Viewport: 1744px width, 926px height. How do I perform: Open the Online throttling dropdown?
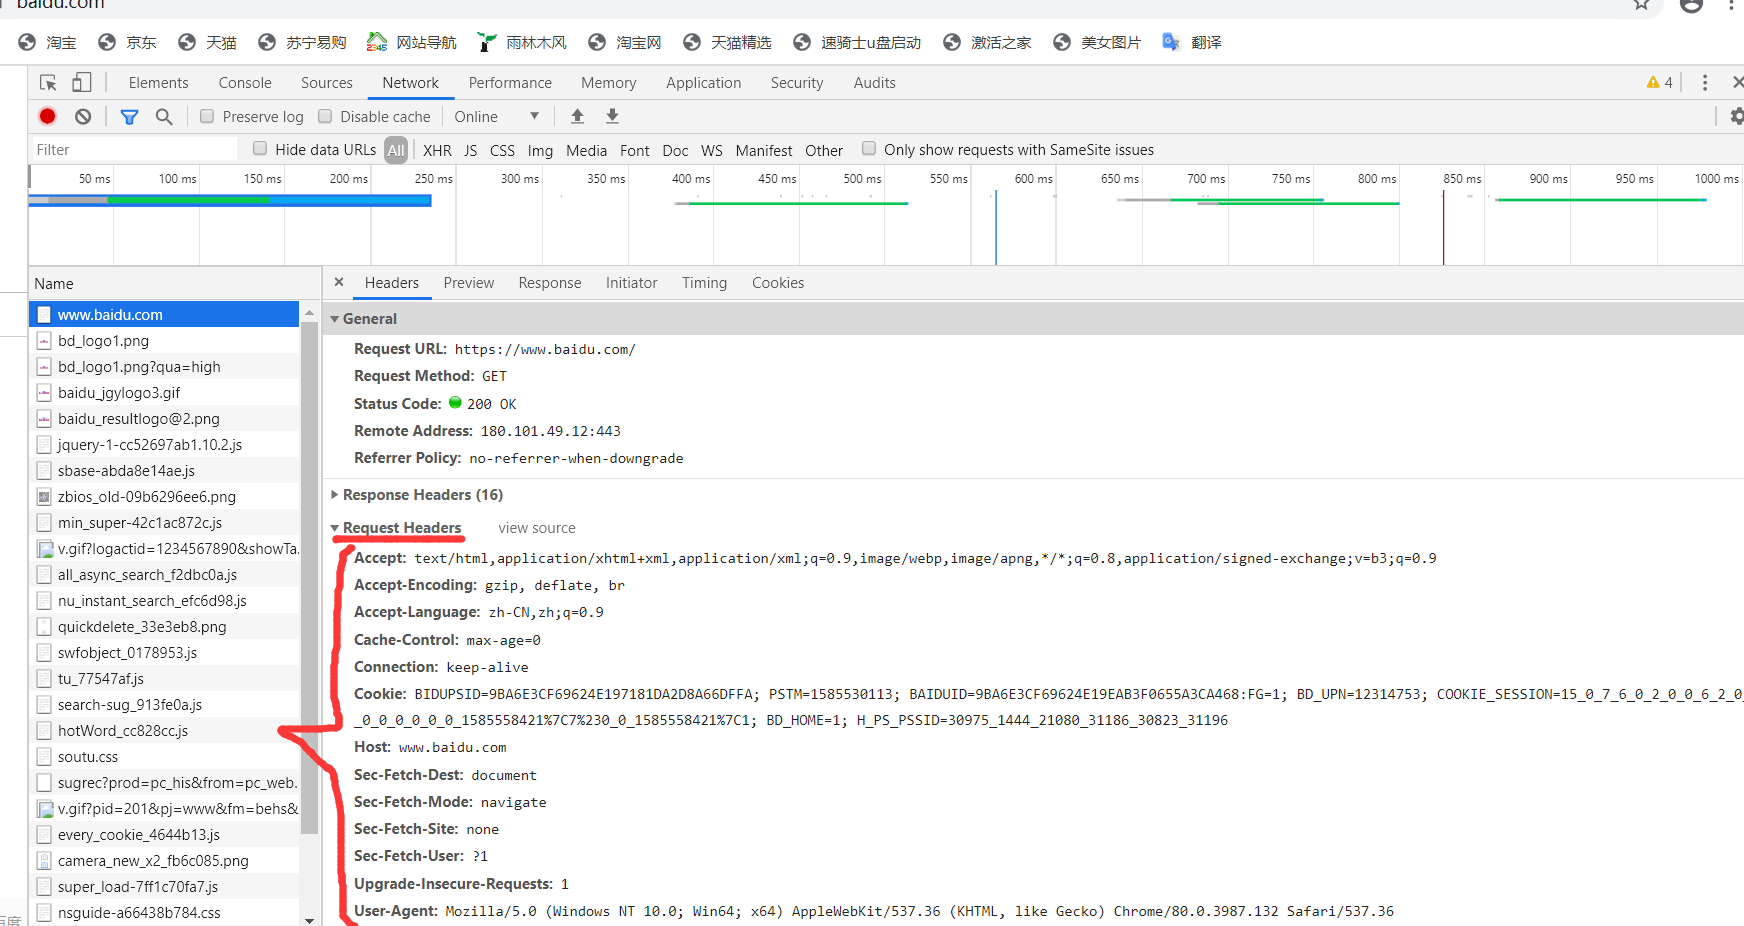497,116
